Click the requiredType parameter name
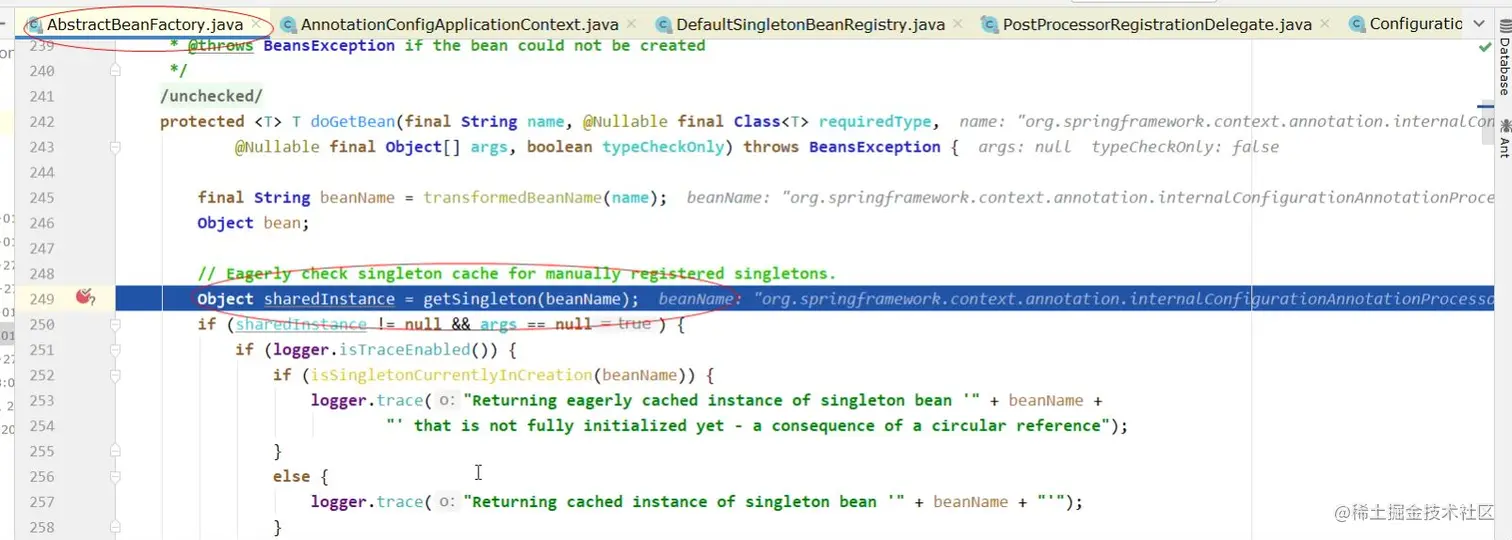1512x540 pixels. pyautogui.click(x=875, y=121)
